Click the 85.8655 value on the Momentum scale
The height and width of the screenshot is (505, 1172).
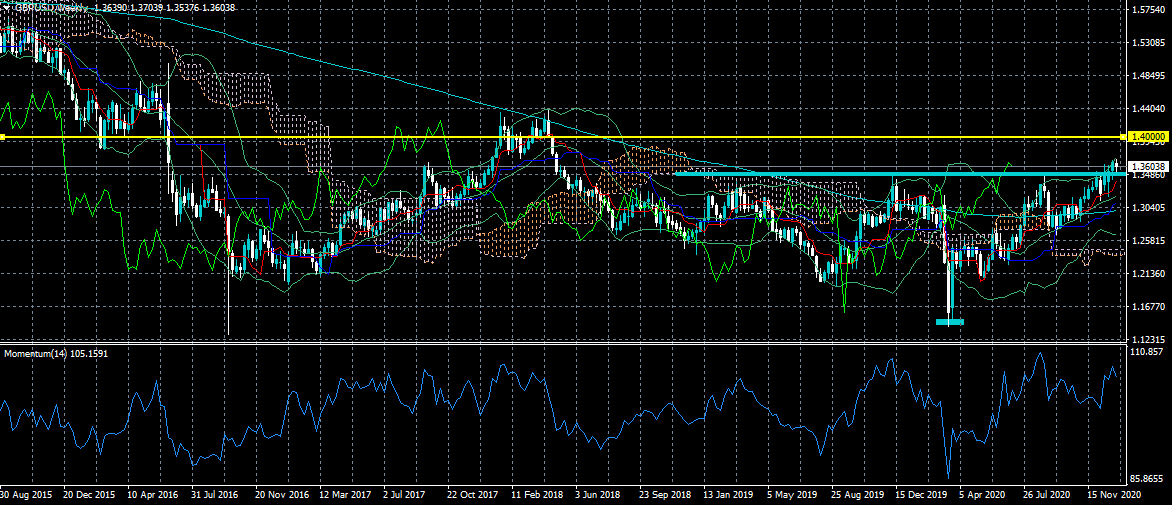(x=1146, y=479)
